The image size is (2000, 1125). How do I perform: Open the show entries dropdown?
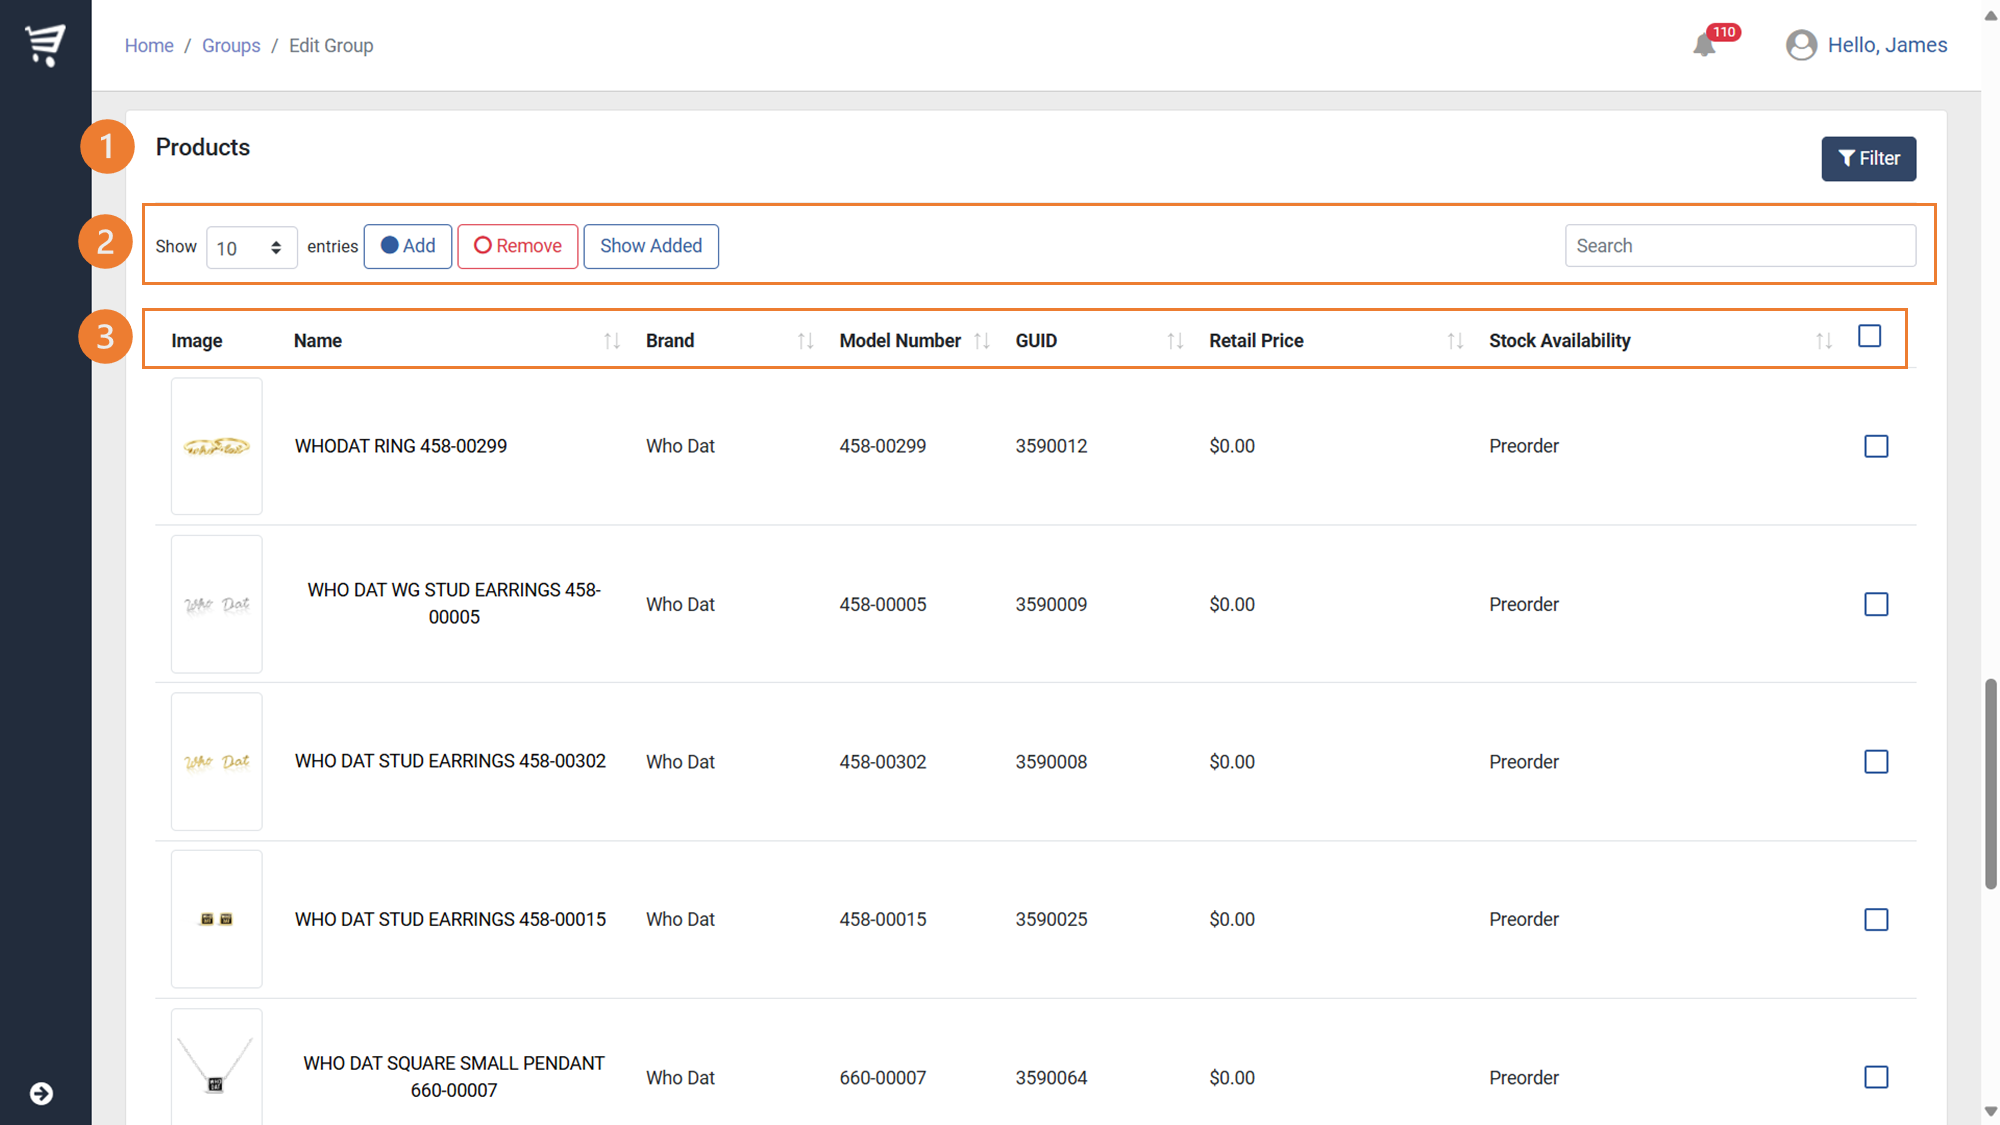click(x=251, y=247)
